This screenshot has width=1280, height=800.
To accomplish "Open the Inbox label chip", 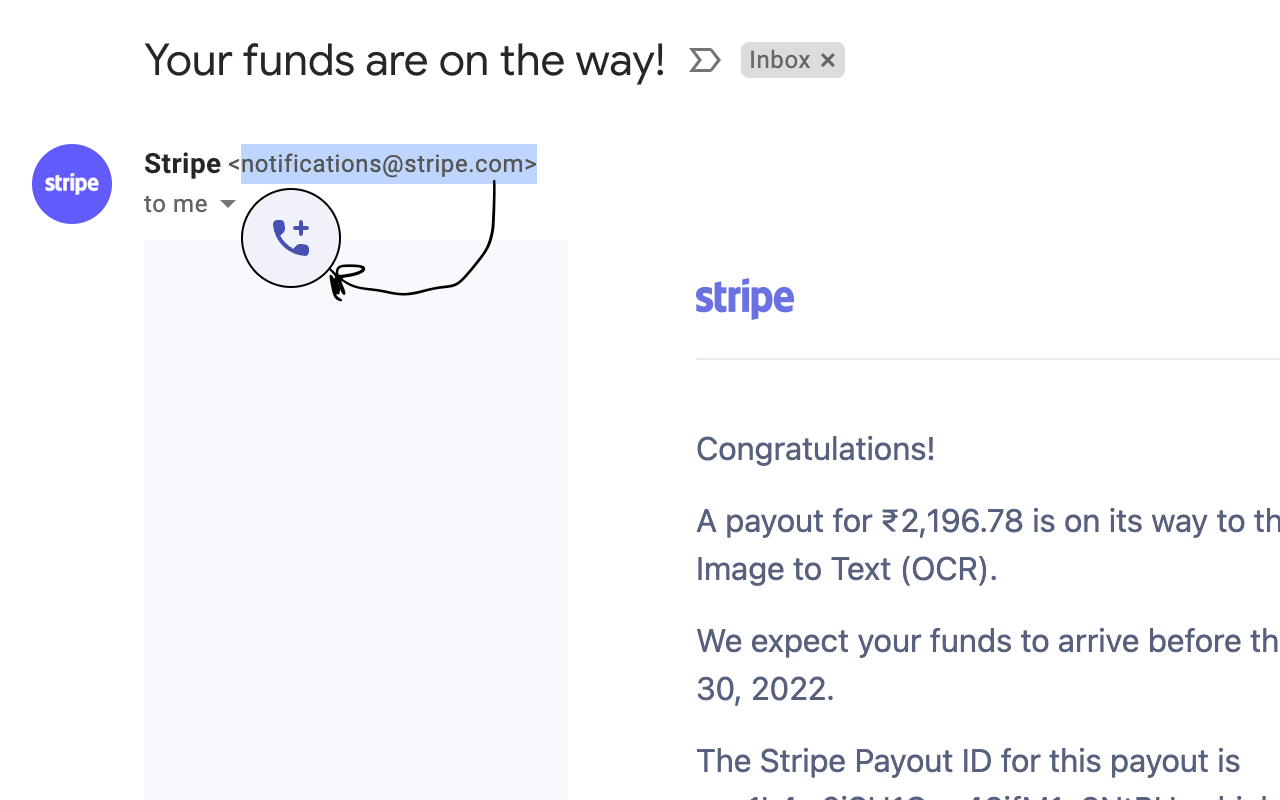I will 779,61.
